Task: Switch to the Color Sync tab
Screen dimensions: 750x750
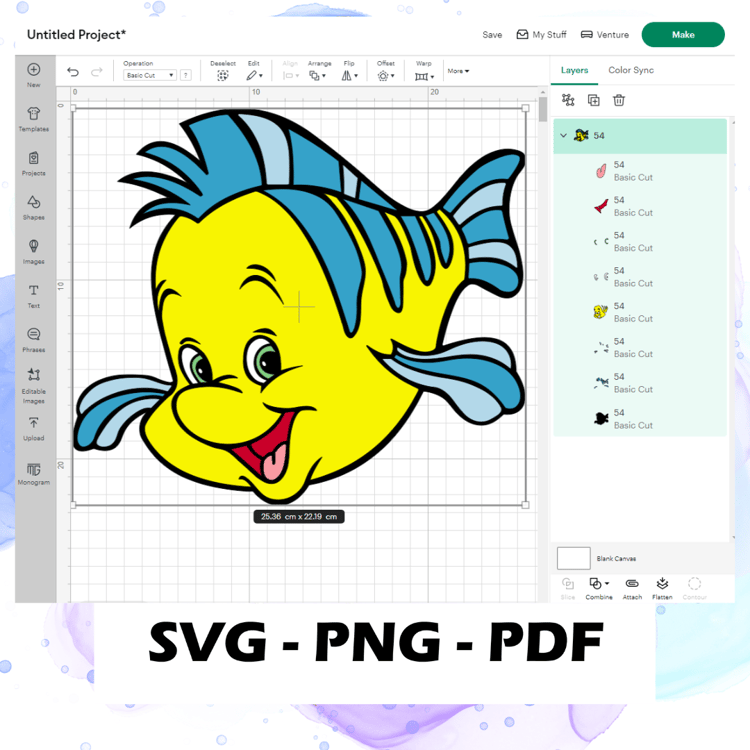Action: (631, 70)
